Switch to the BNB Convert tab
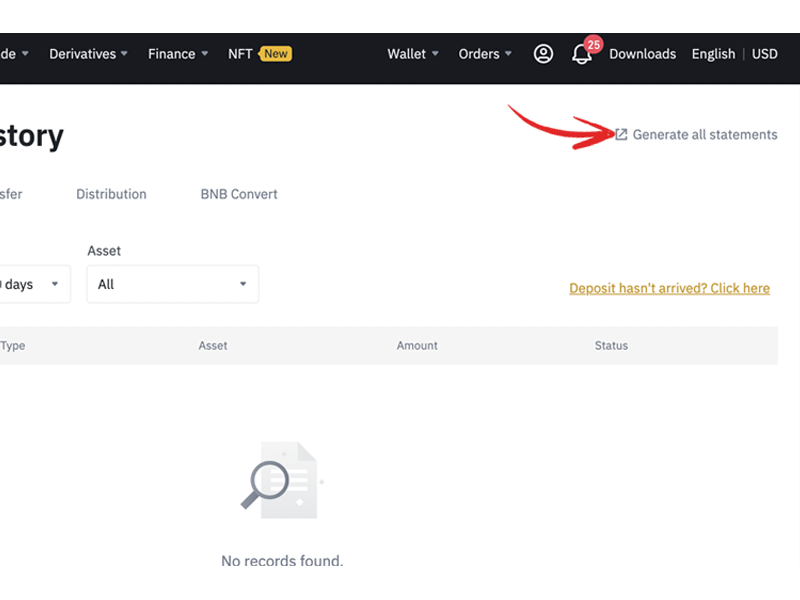The height and width of the screenshot is (600, 800). (x=239, y=194)
